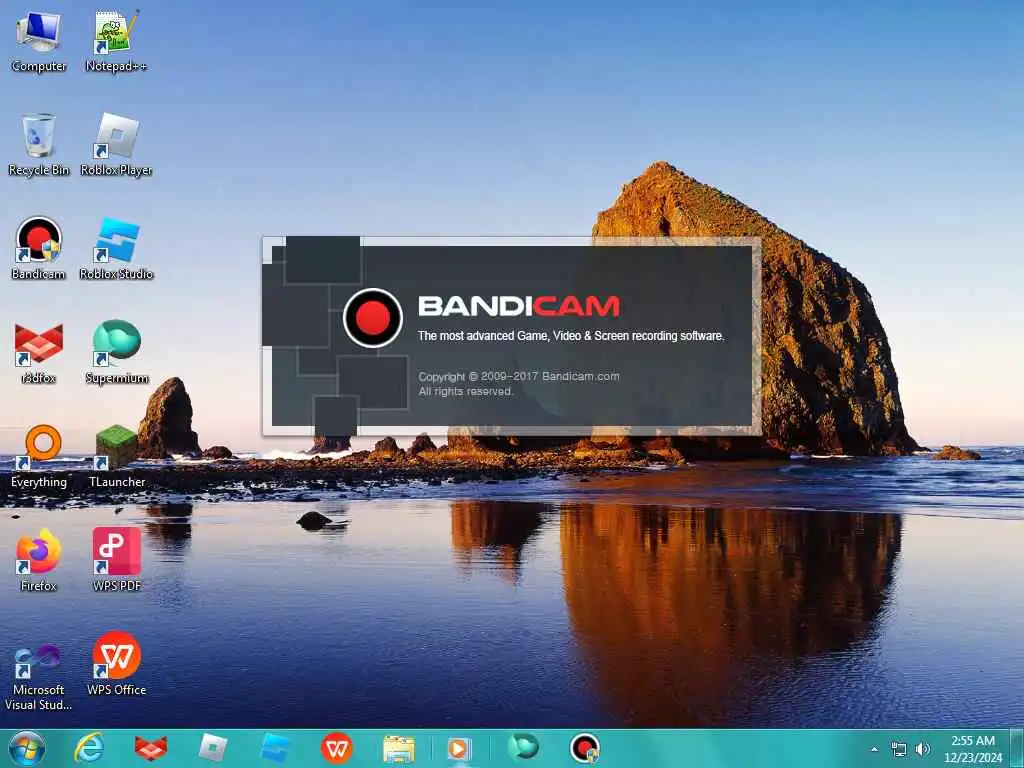Select the Everything search shortcut
The width and height of the screenshot is (1024, 768).
39,456
